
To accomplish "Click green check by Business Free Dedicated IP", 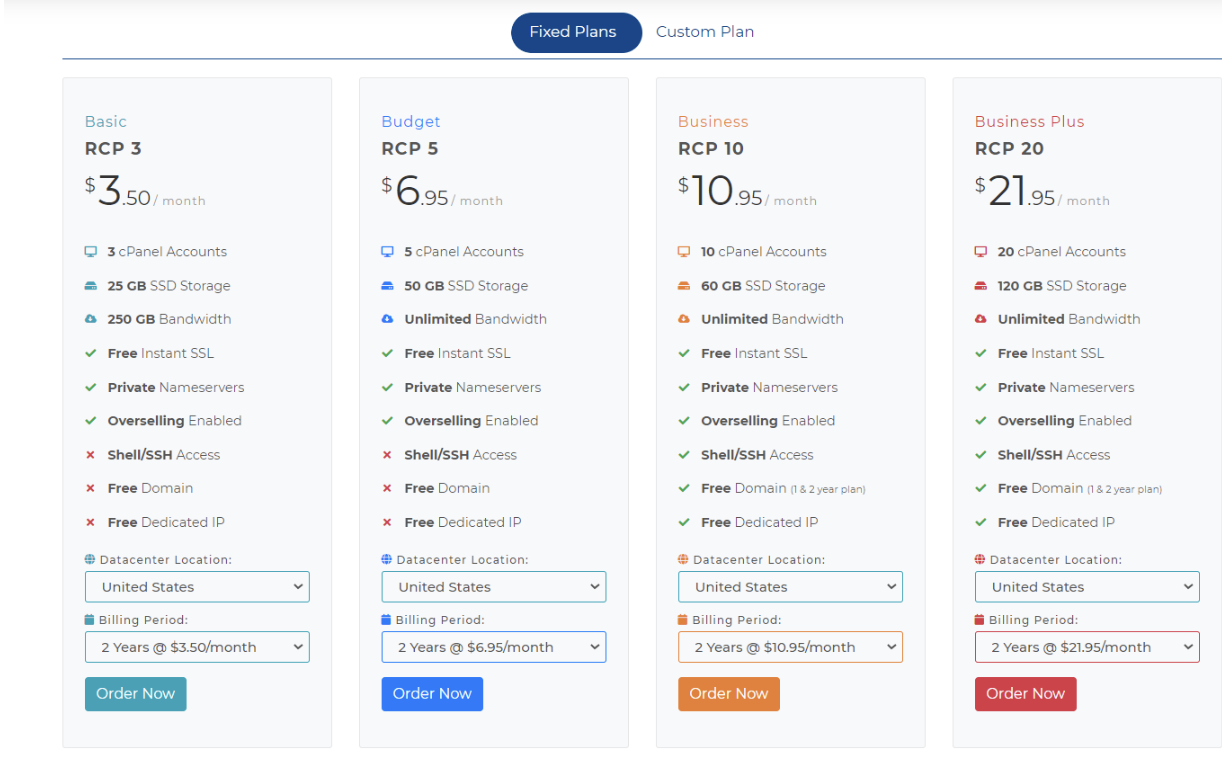I will (x=684, y=523).
